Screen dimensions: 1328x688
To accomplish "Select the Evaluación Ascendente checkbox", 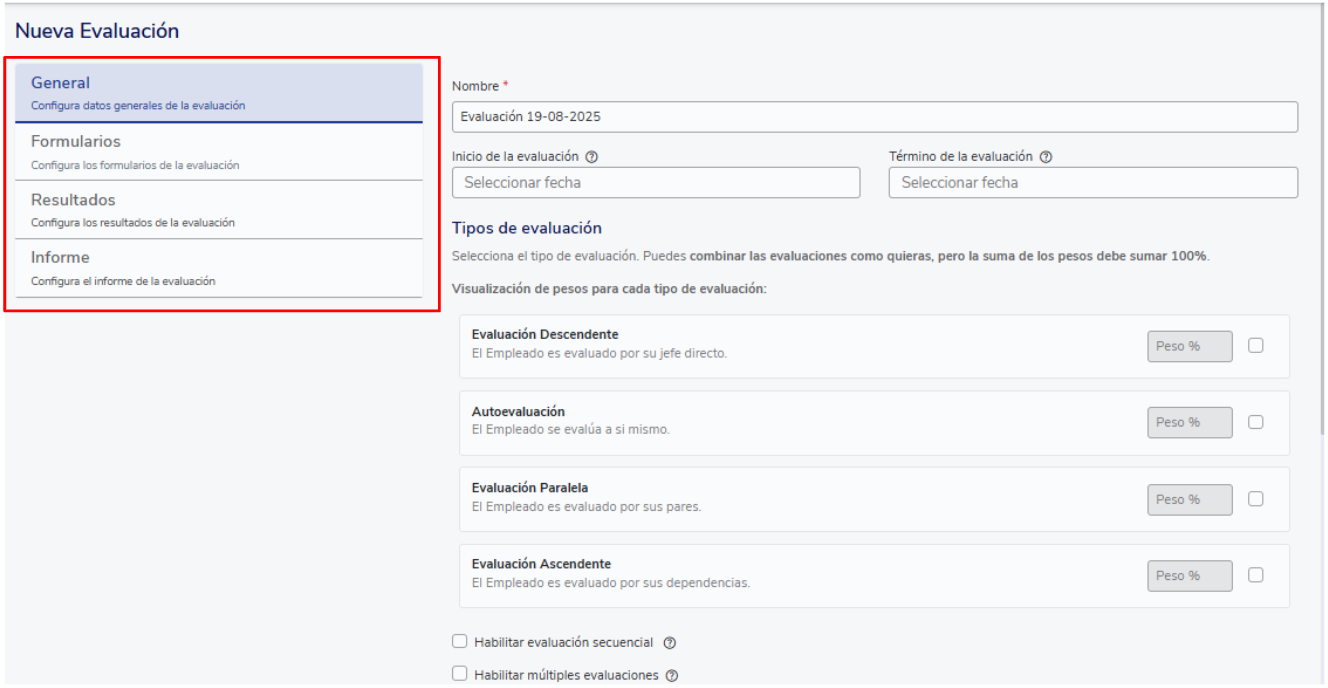I will (x=1256, y=575).
